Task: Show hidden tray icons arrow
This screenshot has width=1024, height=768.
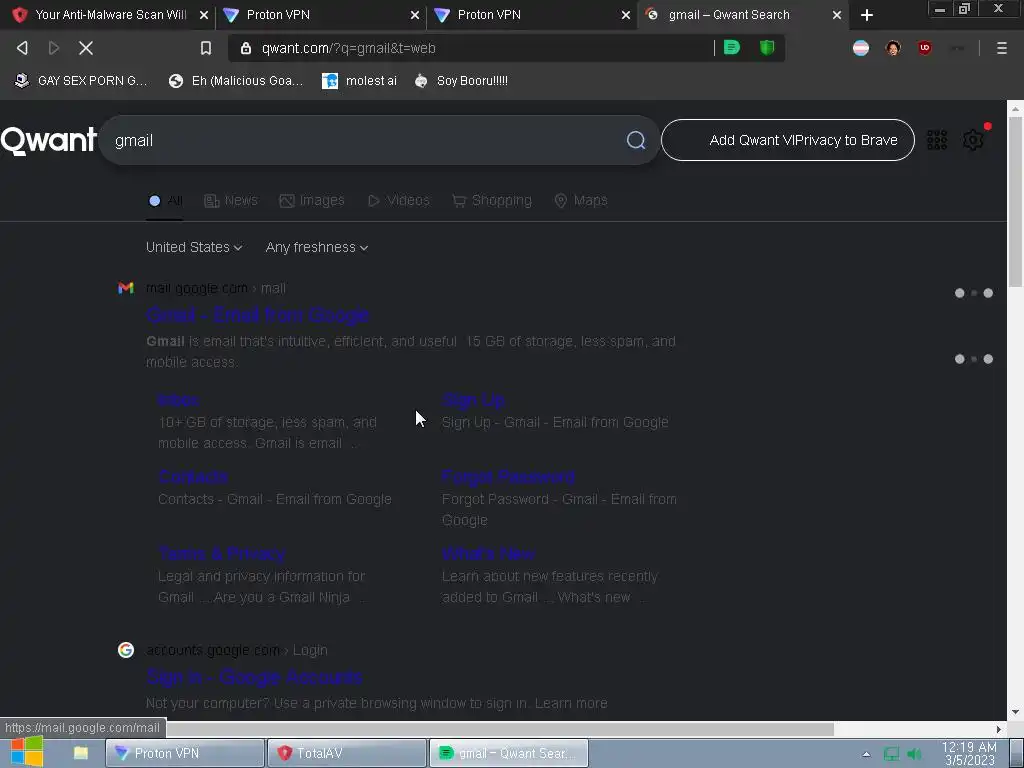Action: [866, 754]
